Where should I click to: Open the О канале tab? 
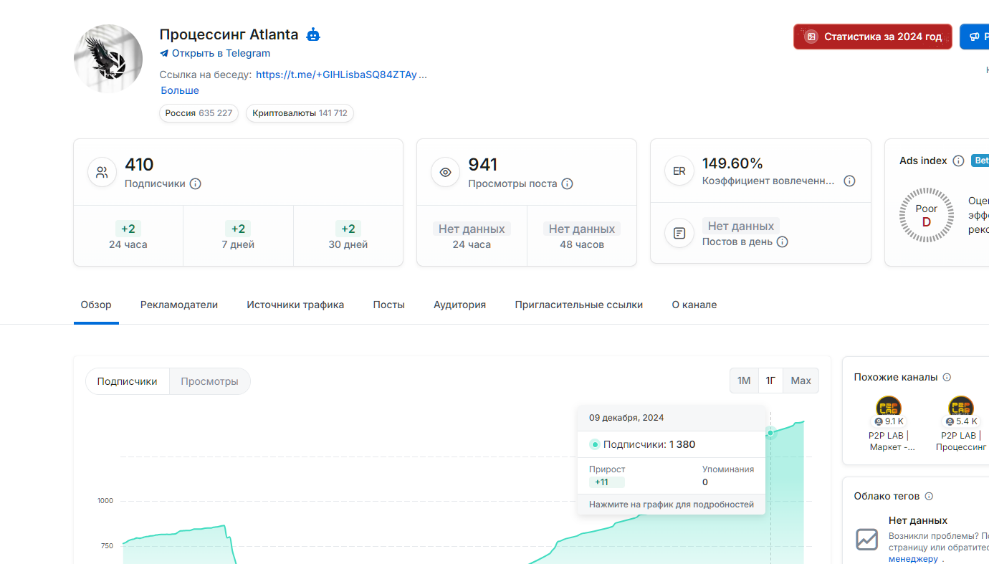pyautogui.click(x=694, y=305)
